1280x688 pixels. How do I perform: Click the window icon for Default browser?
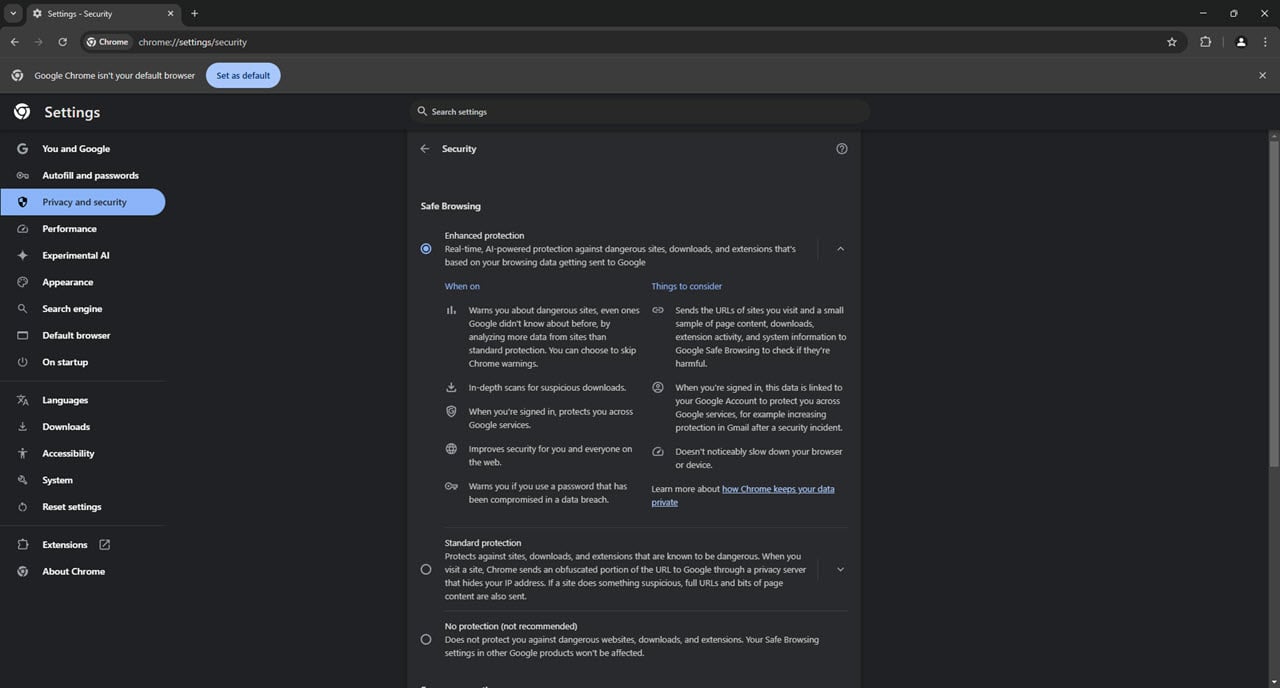(22, 336)
